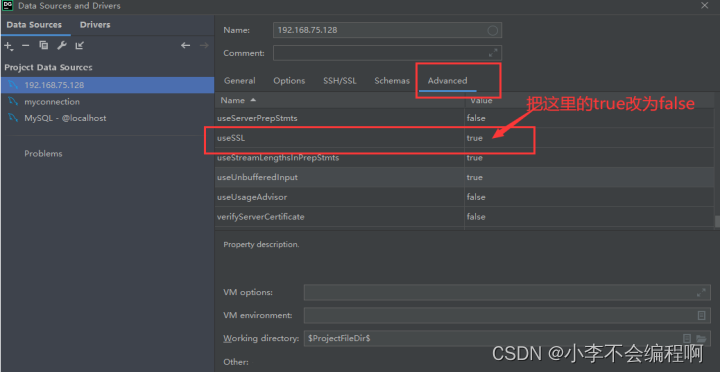This screenshot has width=720, height=373.
Task: Expand the VM options field
Action: (701, 292)
